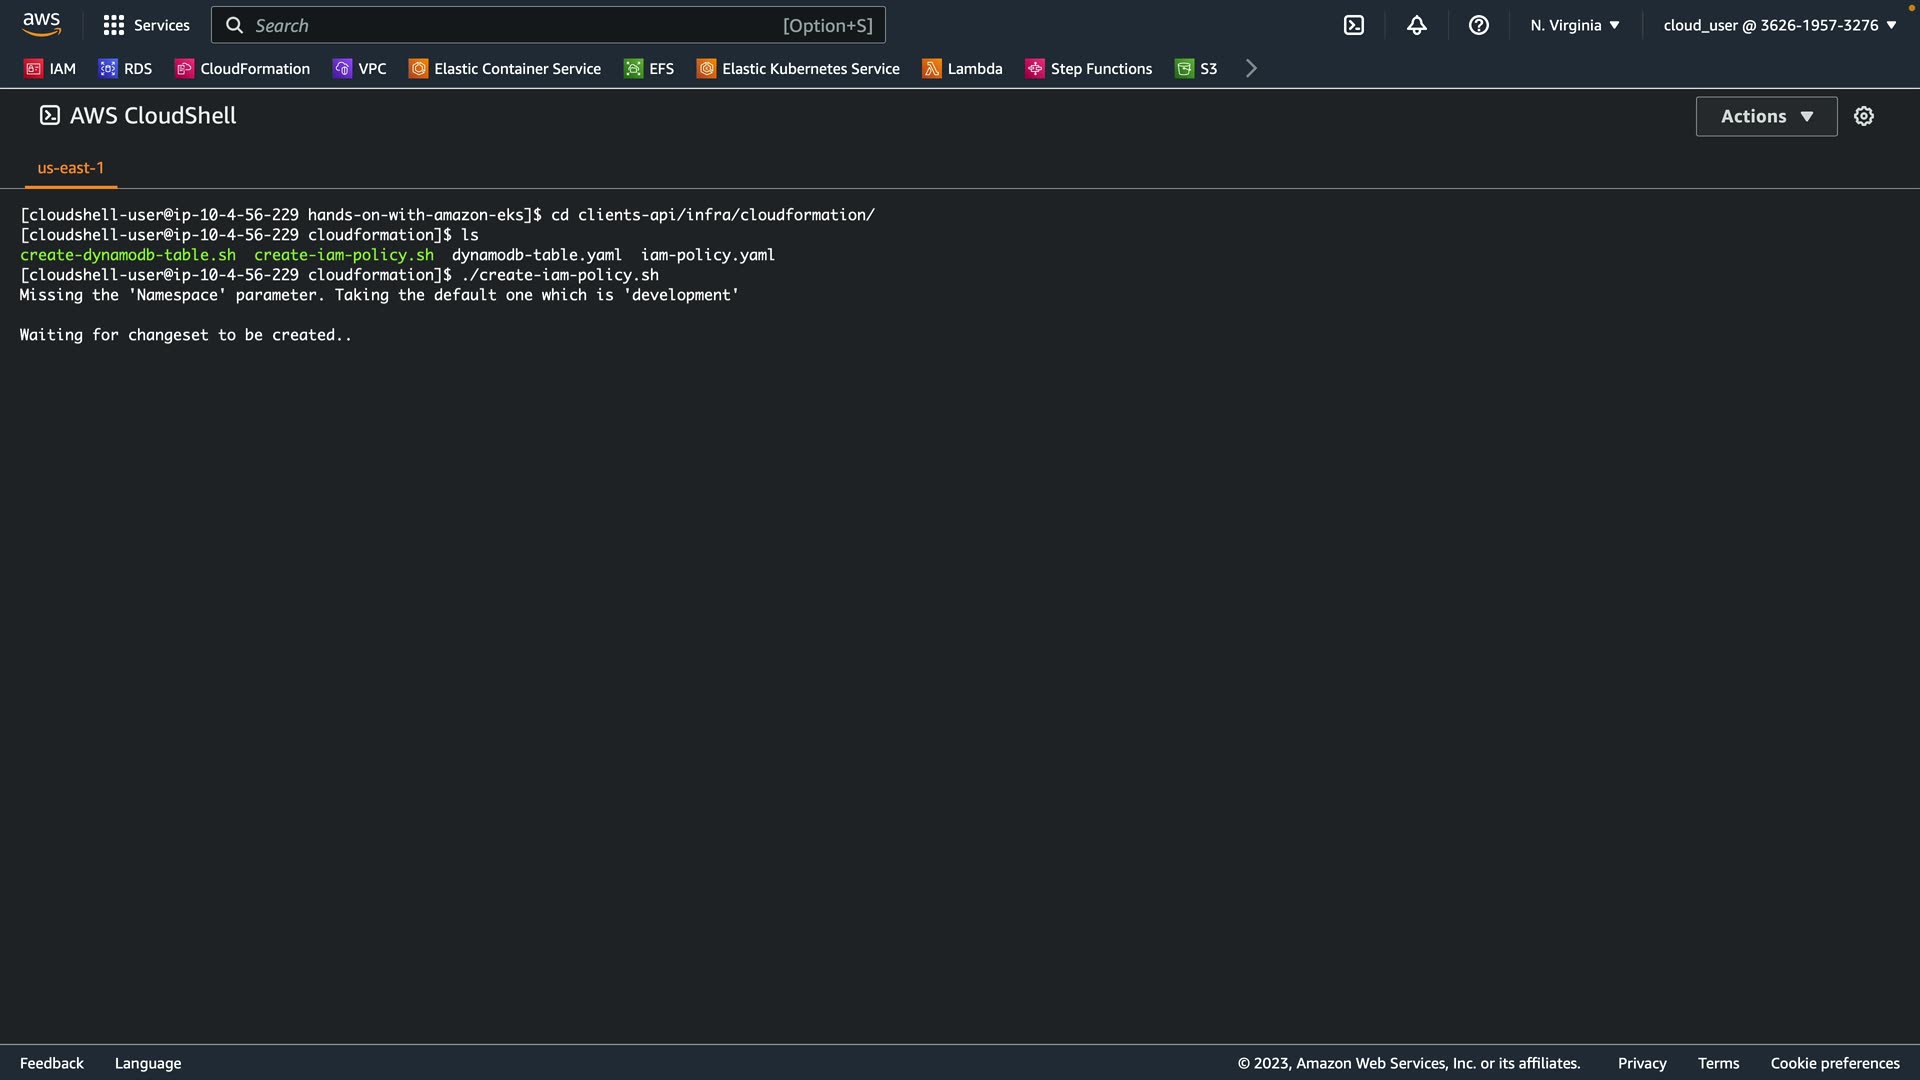Open the Step Functions shortcut

(1088, 68)
